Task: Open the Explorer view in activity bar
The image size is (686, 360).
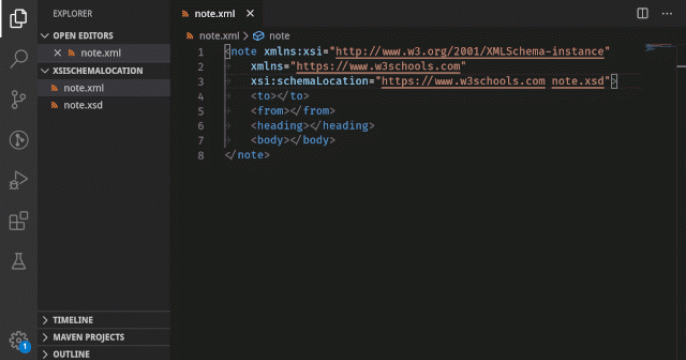Action: pyautogui.click(x=18, y=18)
